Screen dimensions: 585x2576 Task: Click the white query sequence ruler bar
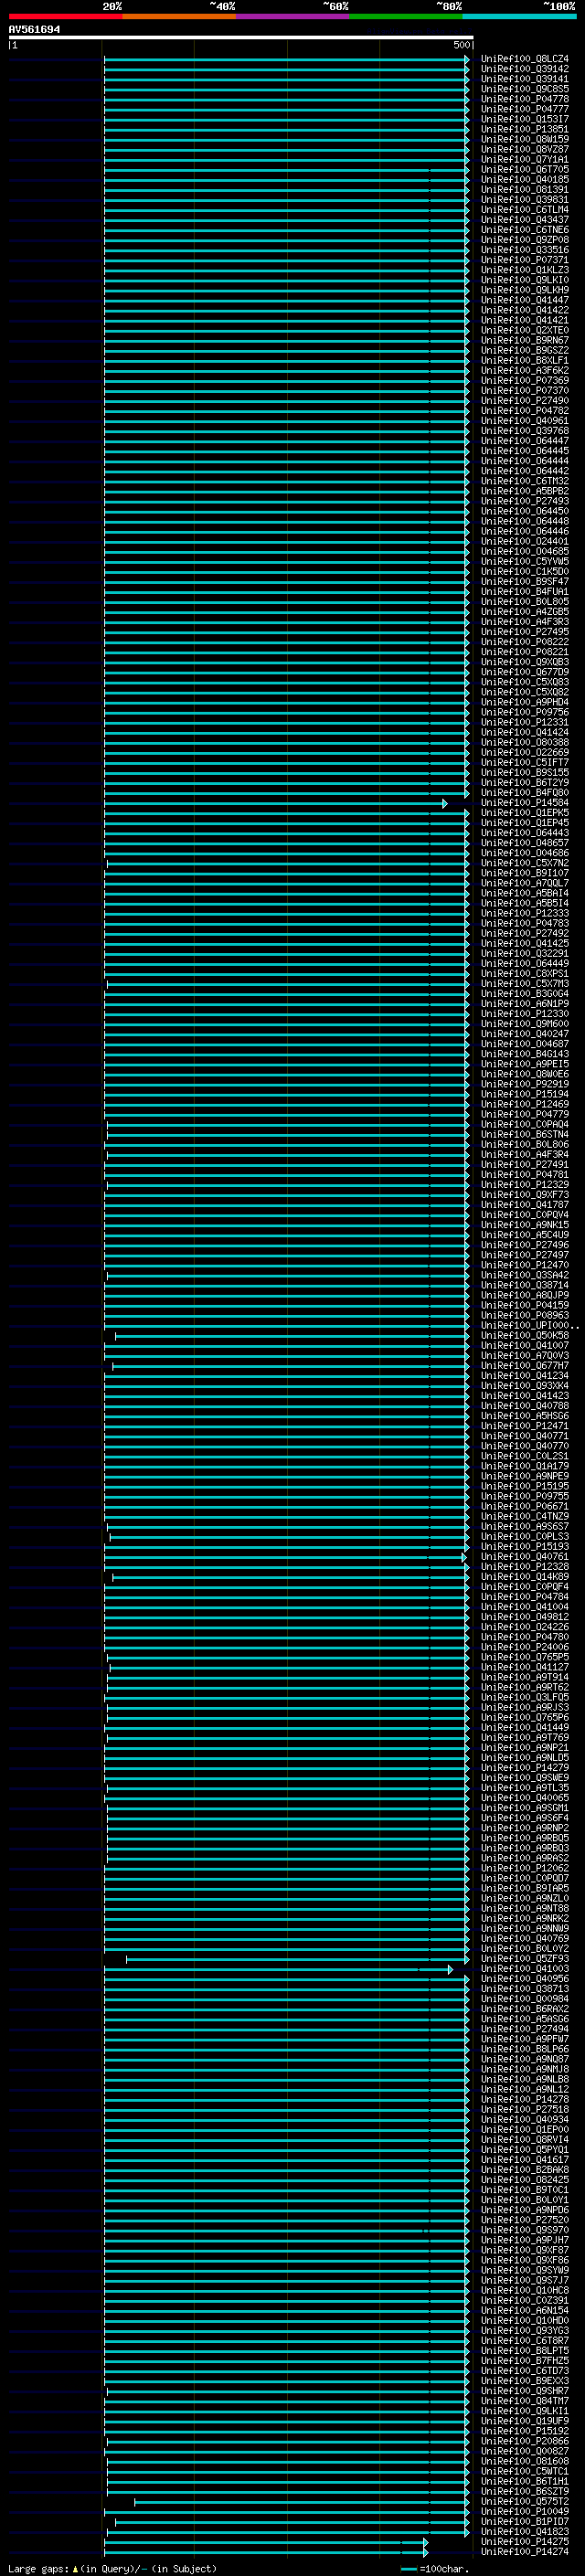coord(241,38)
